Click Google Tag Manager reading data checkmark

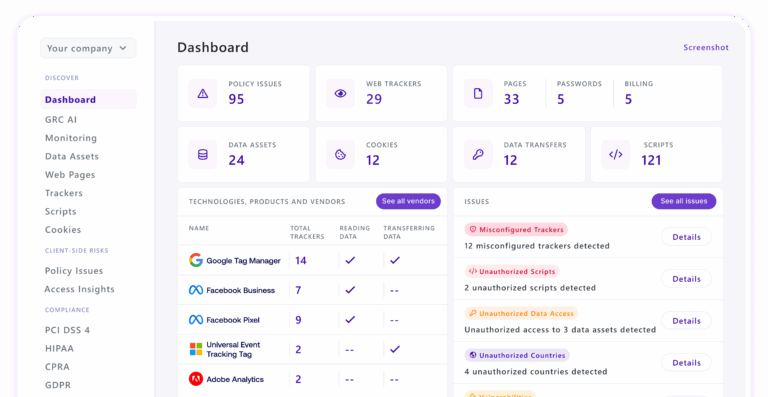click(x=350, y=260)
